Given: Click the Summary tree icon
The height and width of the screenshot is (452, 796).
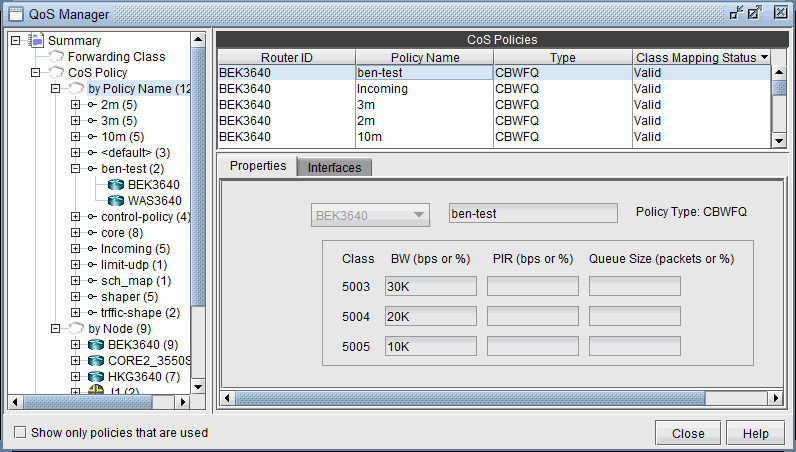Looking at the screenshot, I should (37, 41).
